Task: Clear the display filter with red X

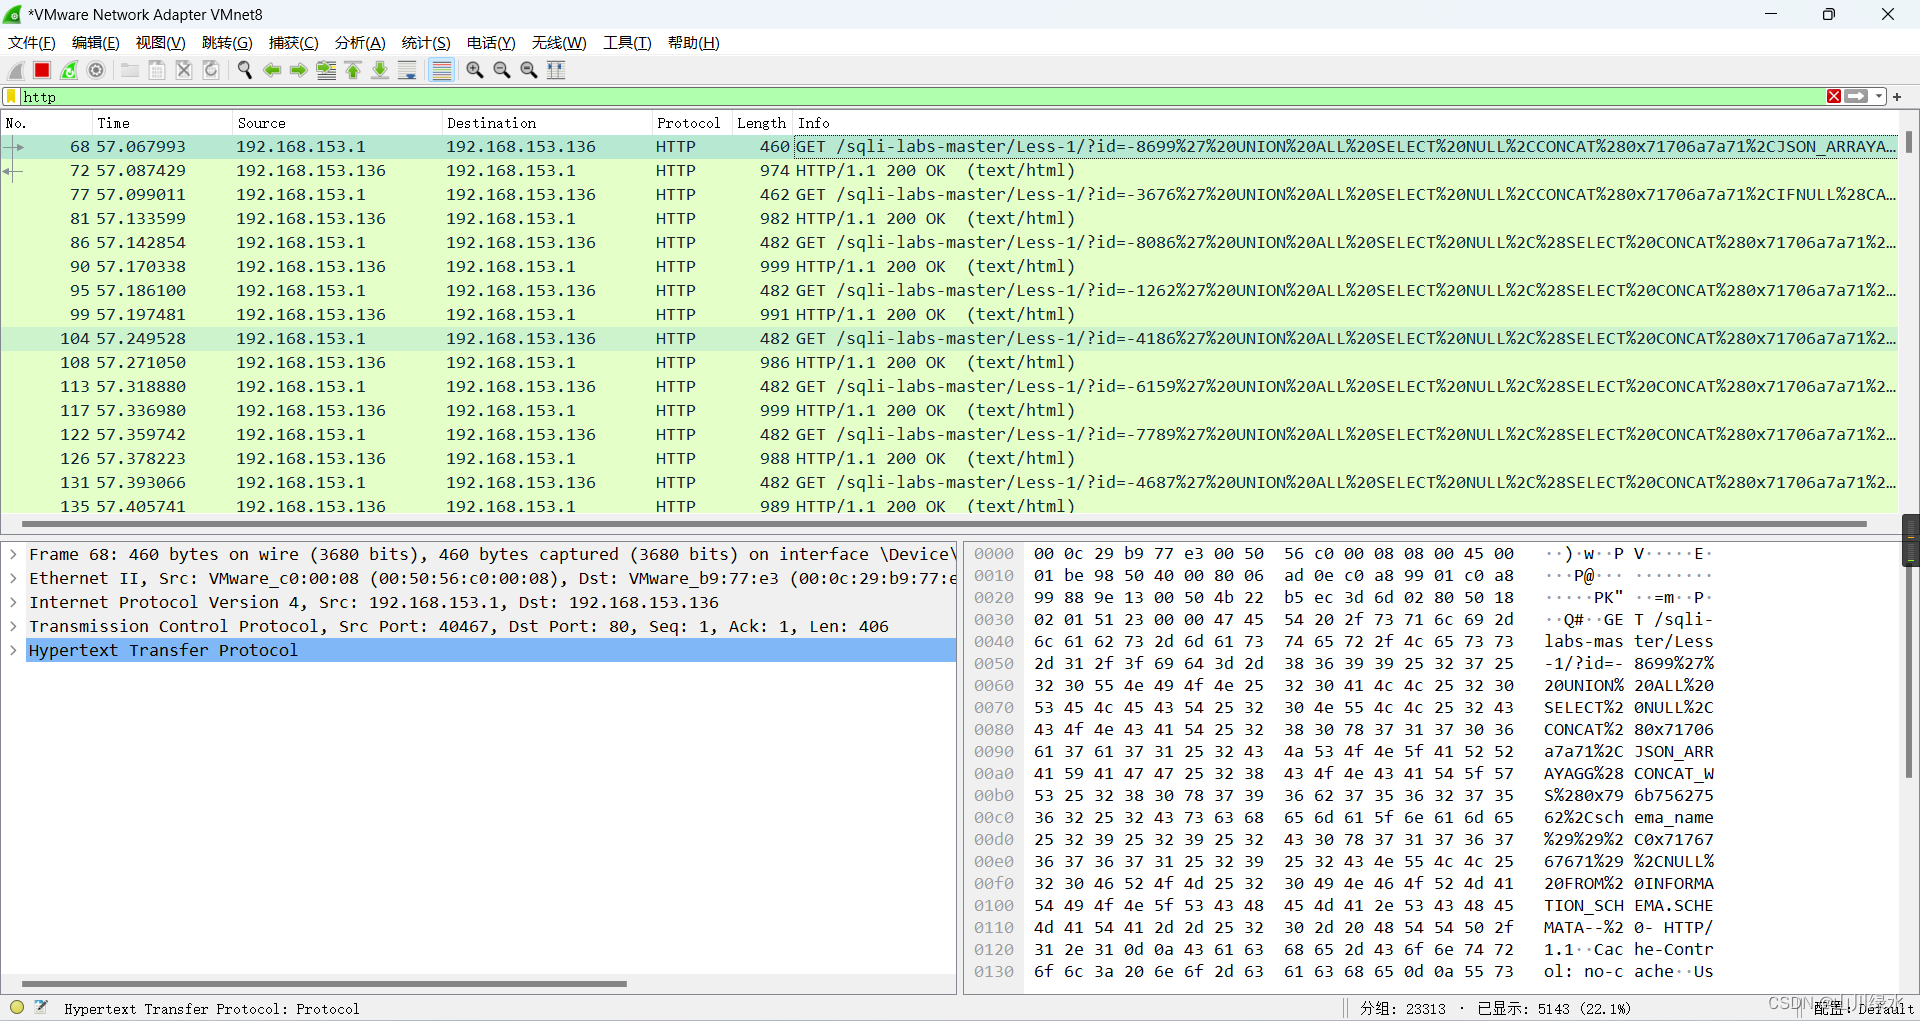Action: click(1834, 97)
